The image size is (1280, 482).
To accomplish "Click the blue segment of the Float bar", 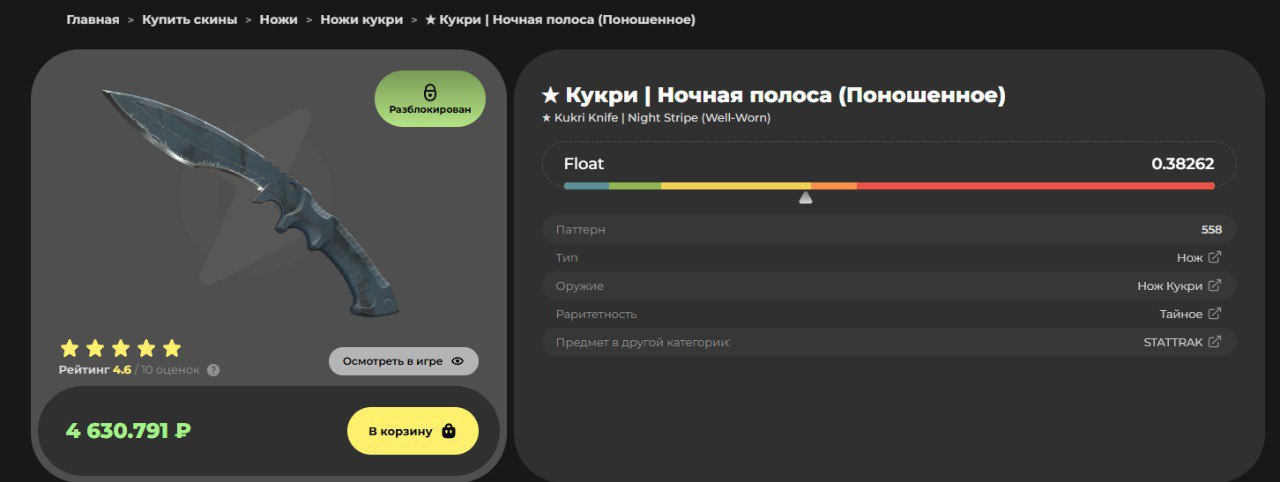I will pos(586,186).
